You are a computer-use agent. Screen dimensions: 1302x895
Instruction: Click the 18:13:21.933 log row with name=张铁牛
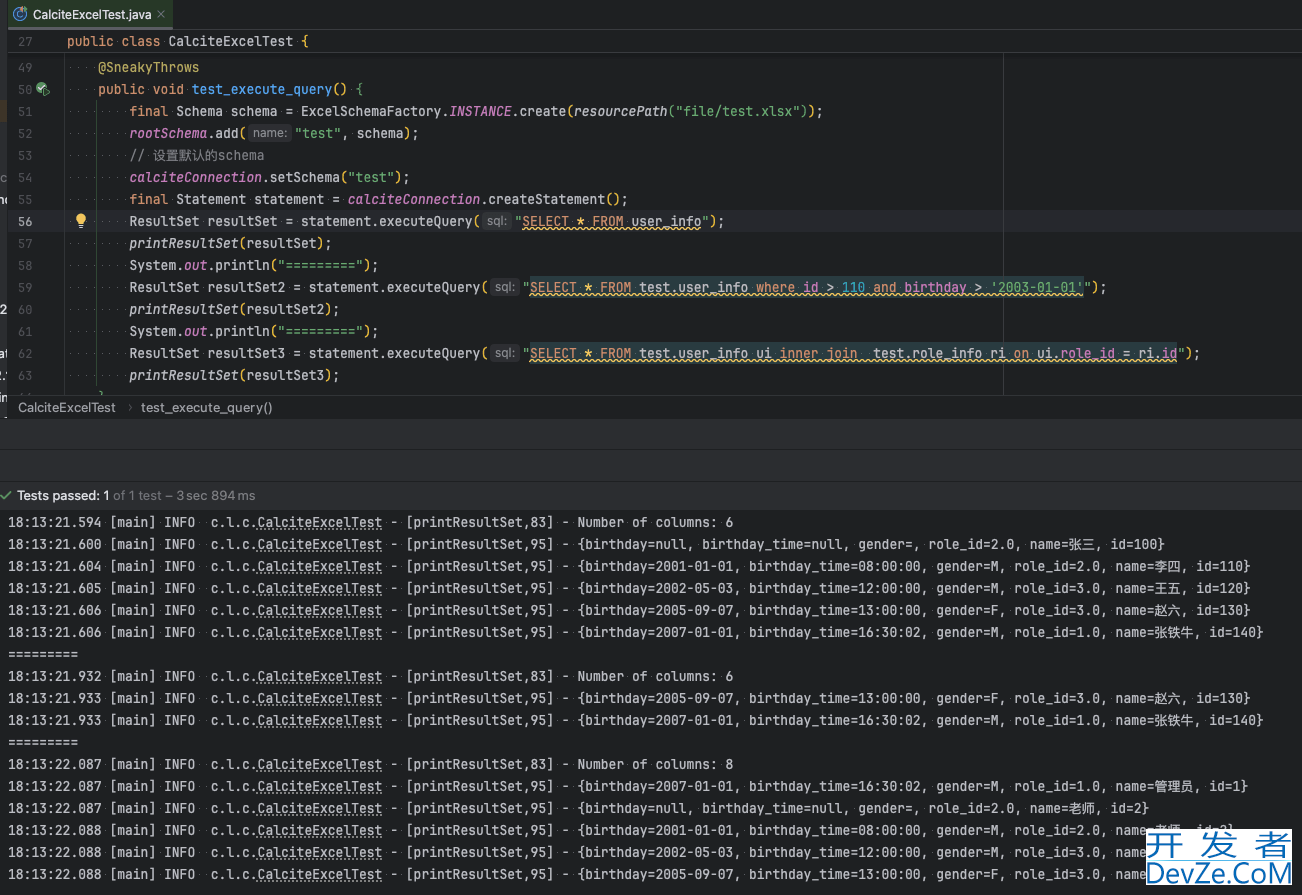(x=636, y=720)
